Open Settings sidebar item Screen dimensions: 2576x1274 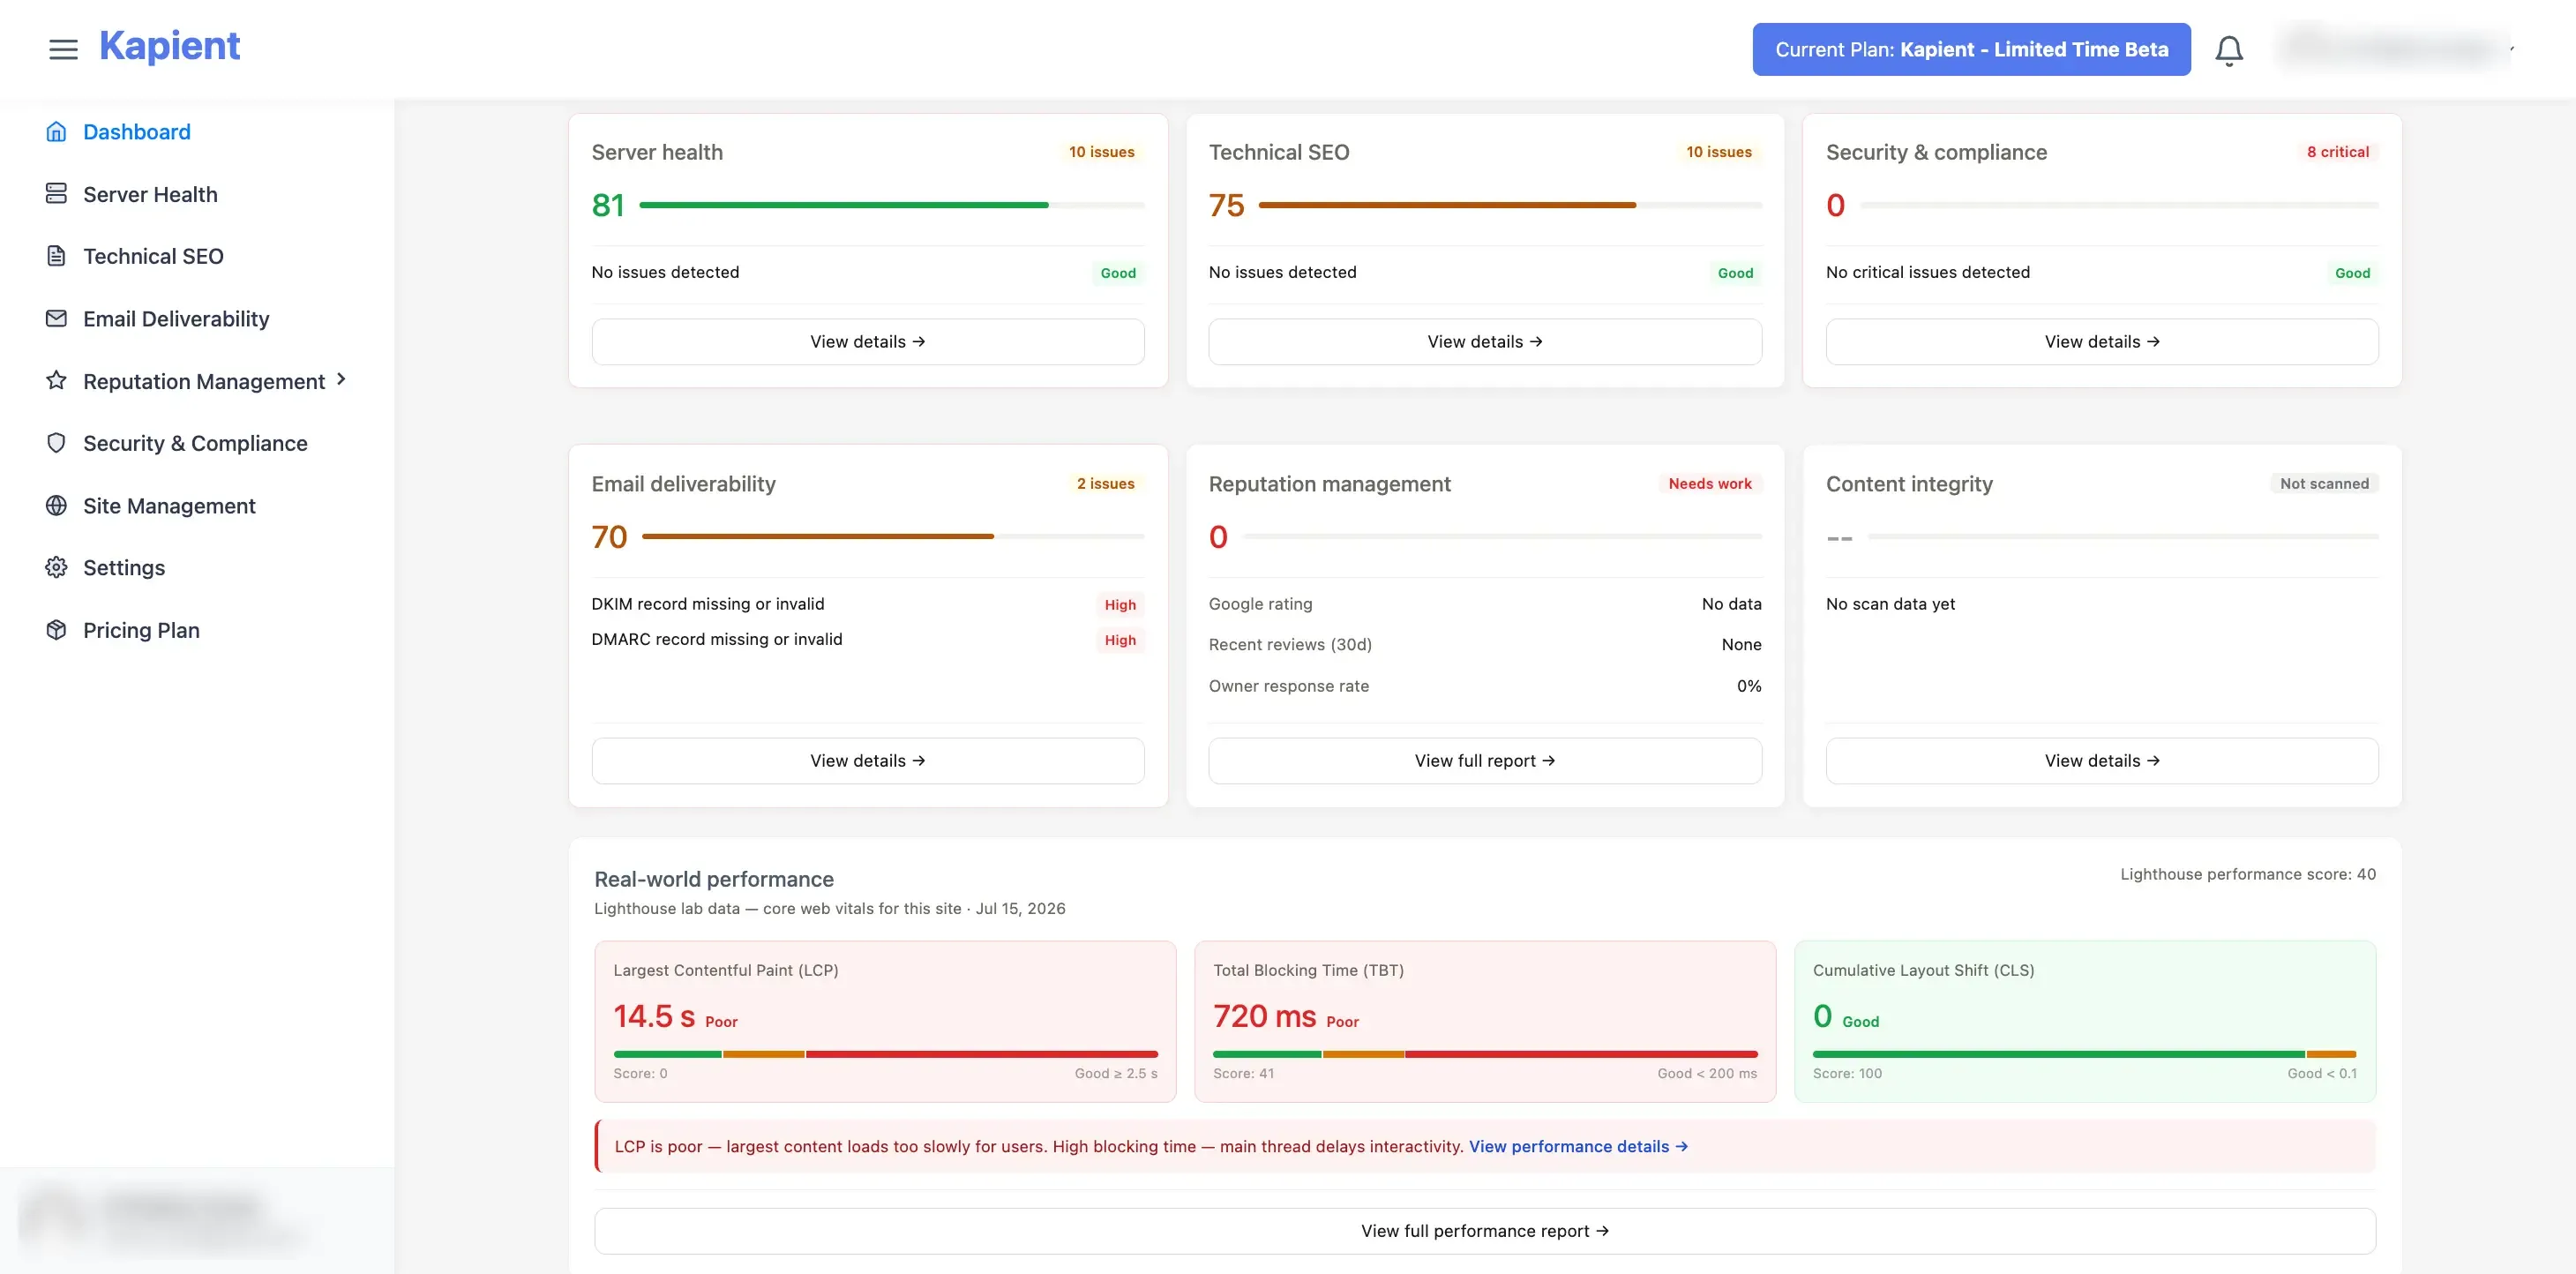point(124,568)
